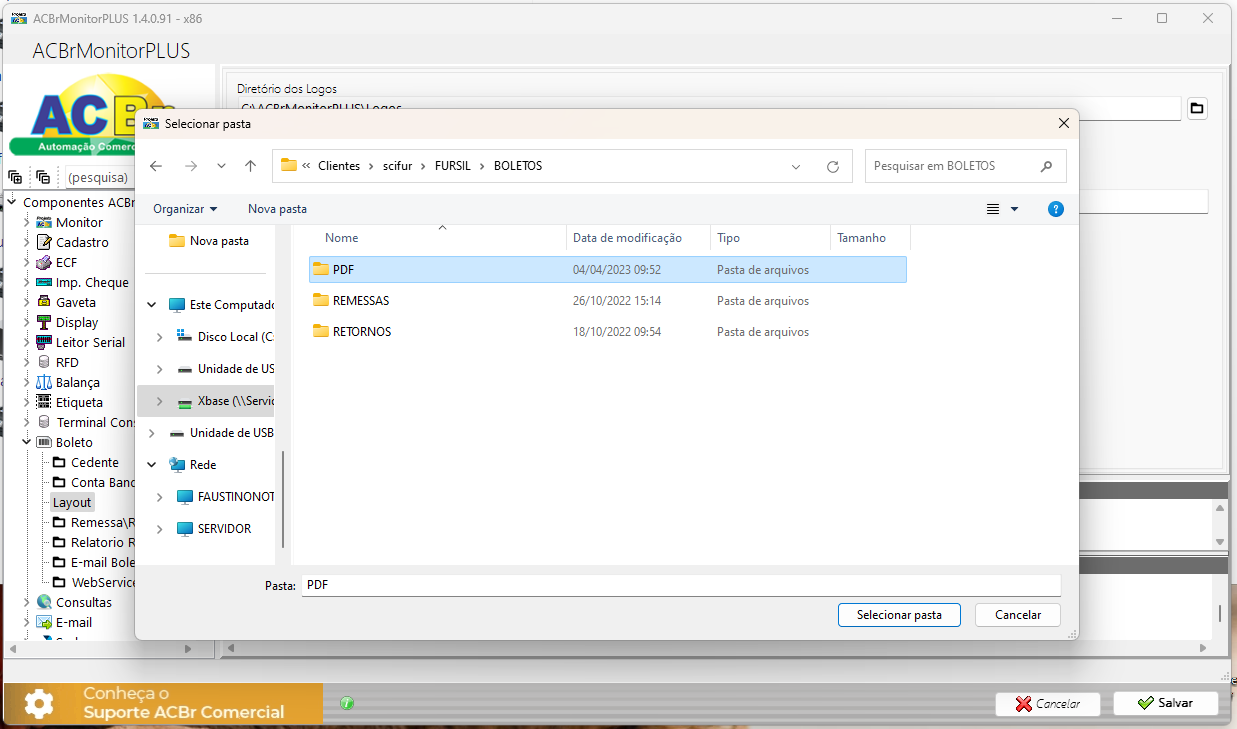
Task: Expand the Monitor tree node
Action: coord(27,222)
